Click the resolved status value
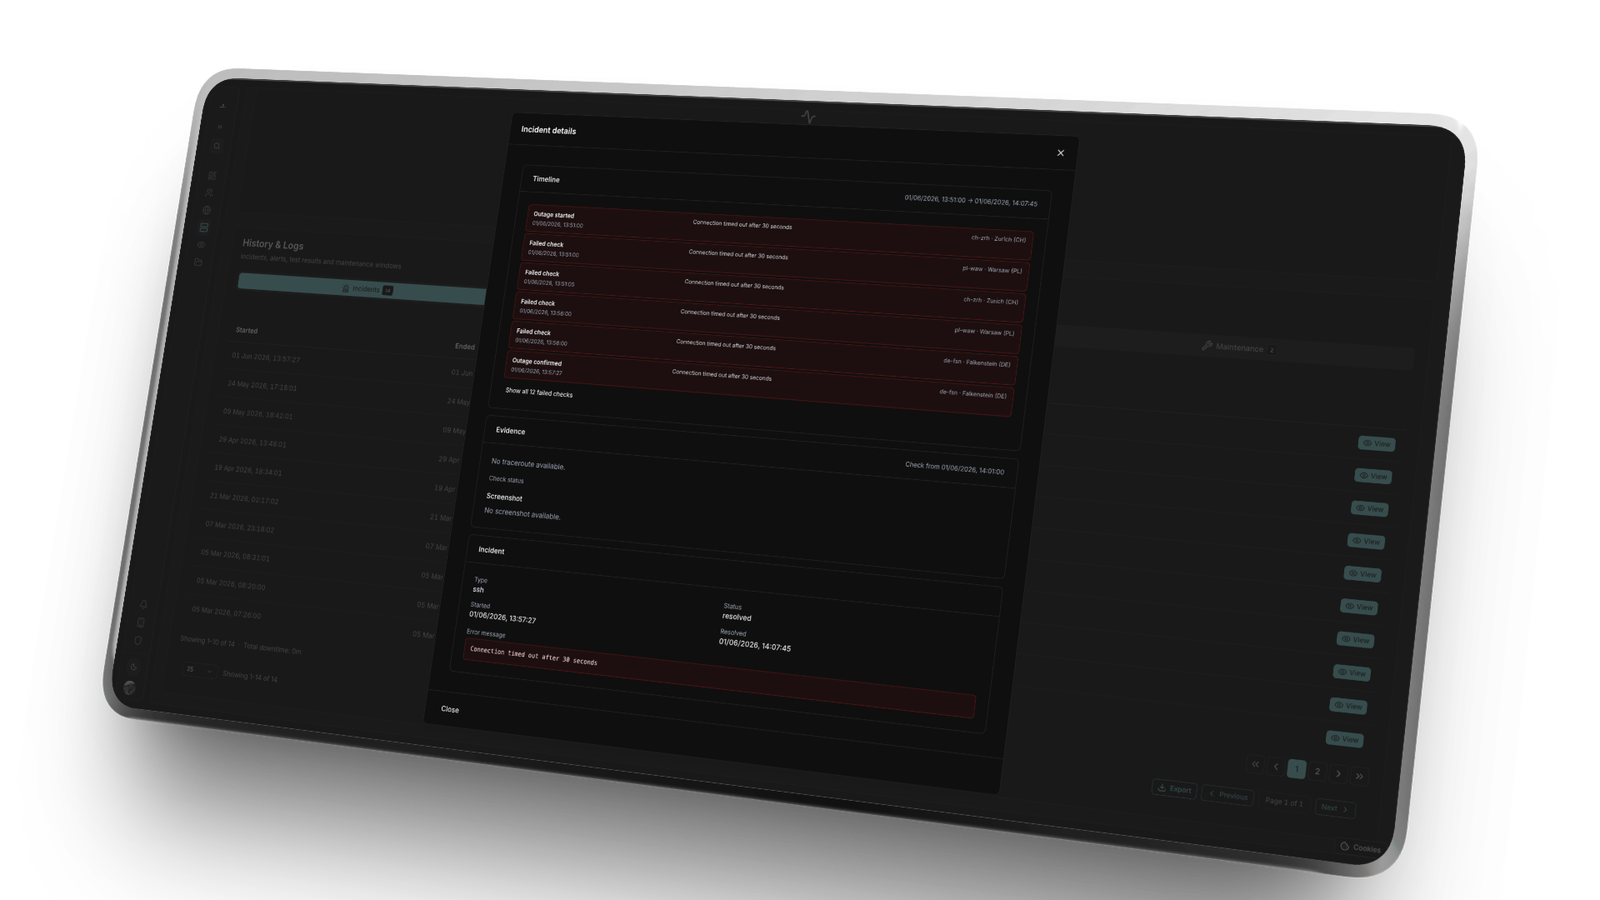 pyautogui.click(x=736, y=617)
